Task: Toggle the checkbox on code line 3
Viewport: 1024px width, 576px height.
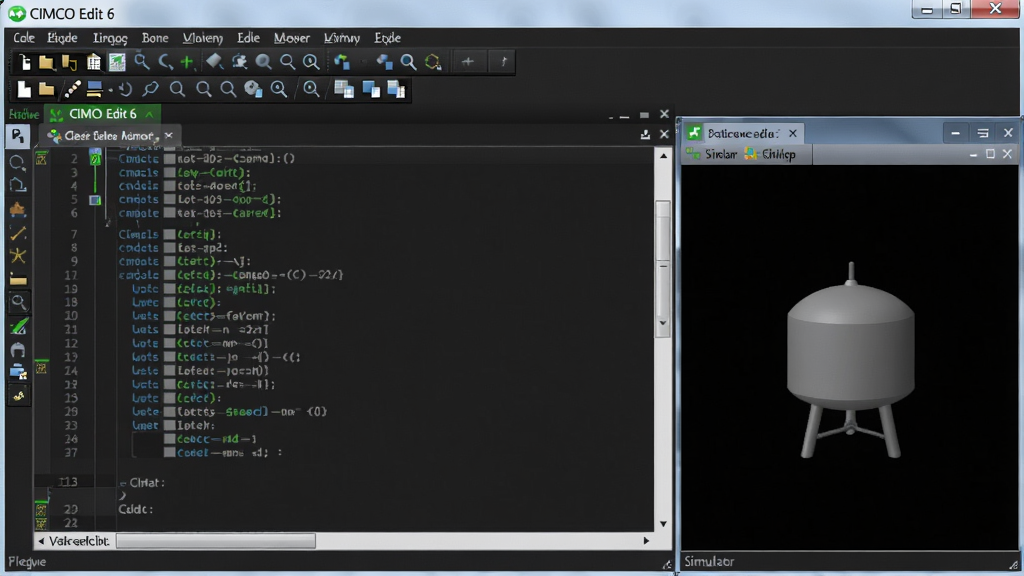Action: coord(169,172)
